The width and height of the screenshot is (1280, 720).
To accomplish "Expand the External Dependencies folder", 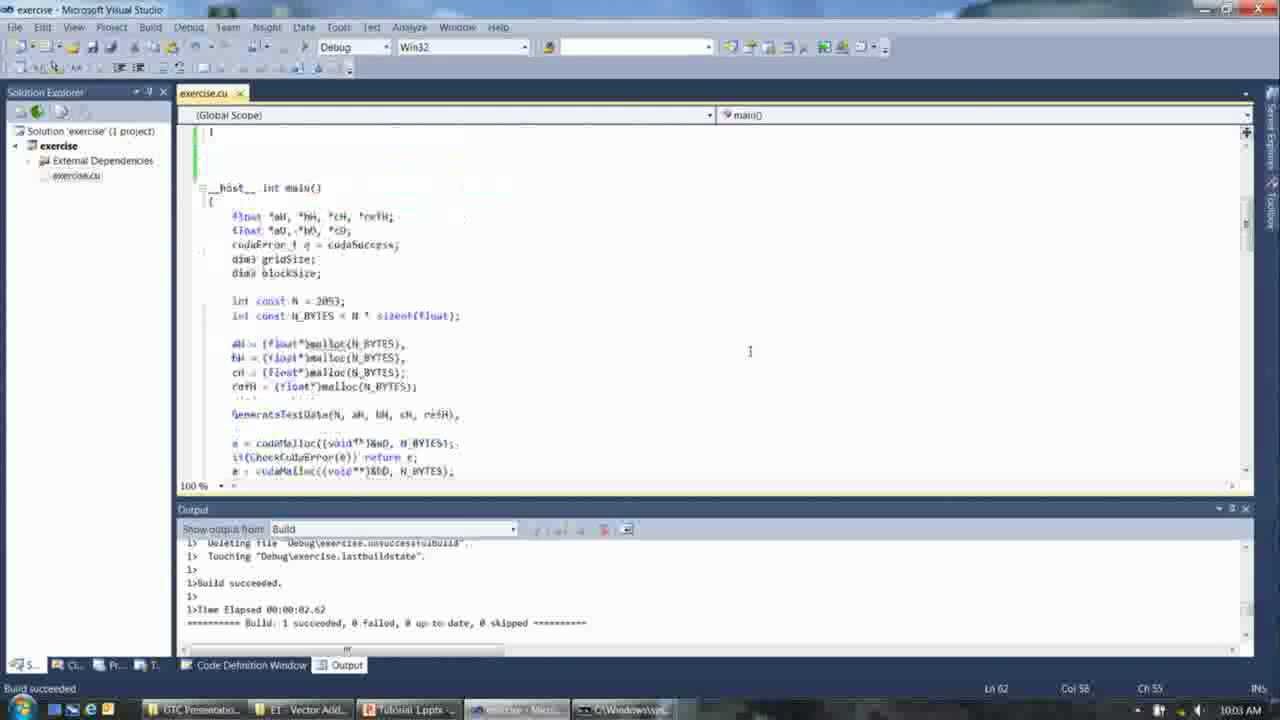I will (29, 161).
